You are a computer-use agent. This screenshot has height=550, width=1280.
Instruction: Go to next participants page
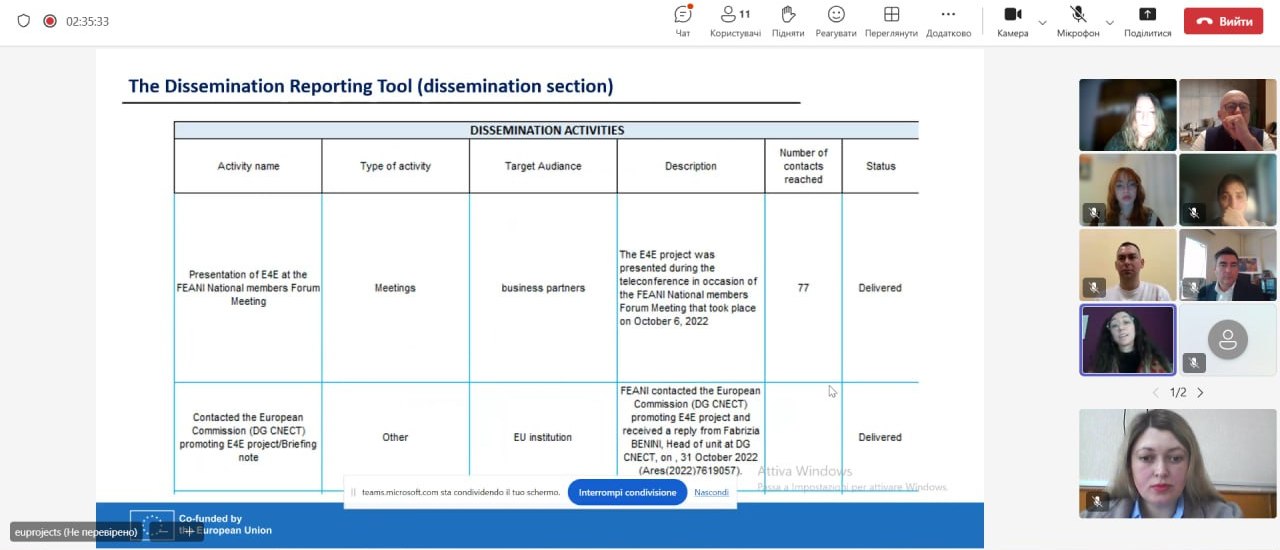click(1200, 392)
